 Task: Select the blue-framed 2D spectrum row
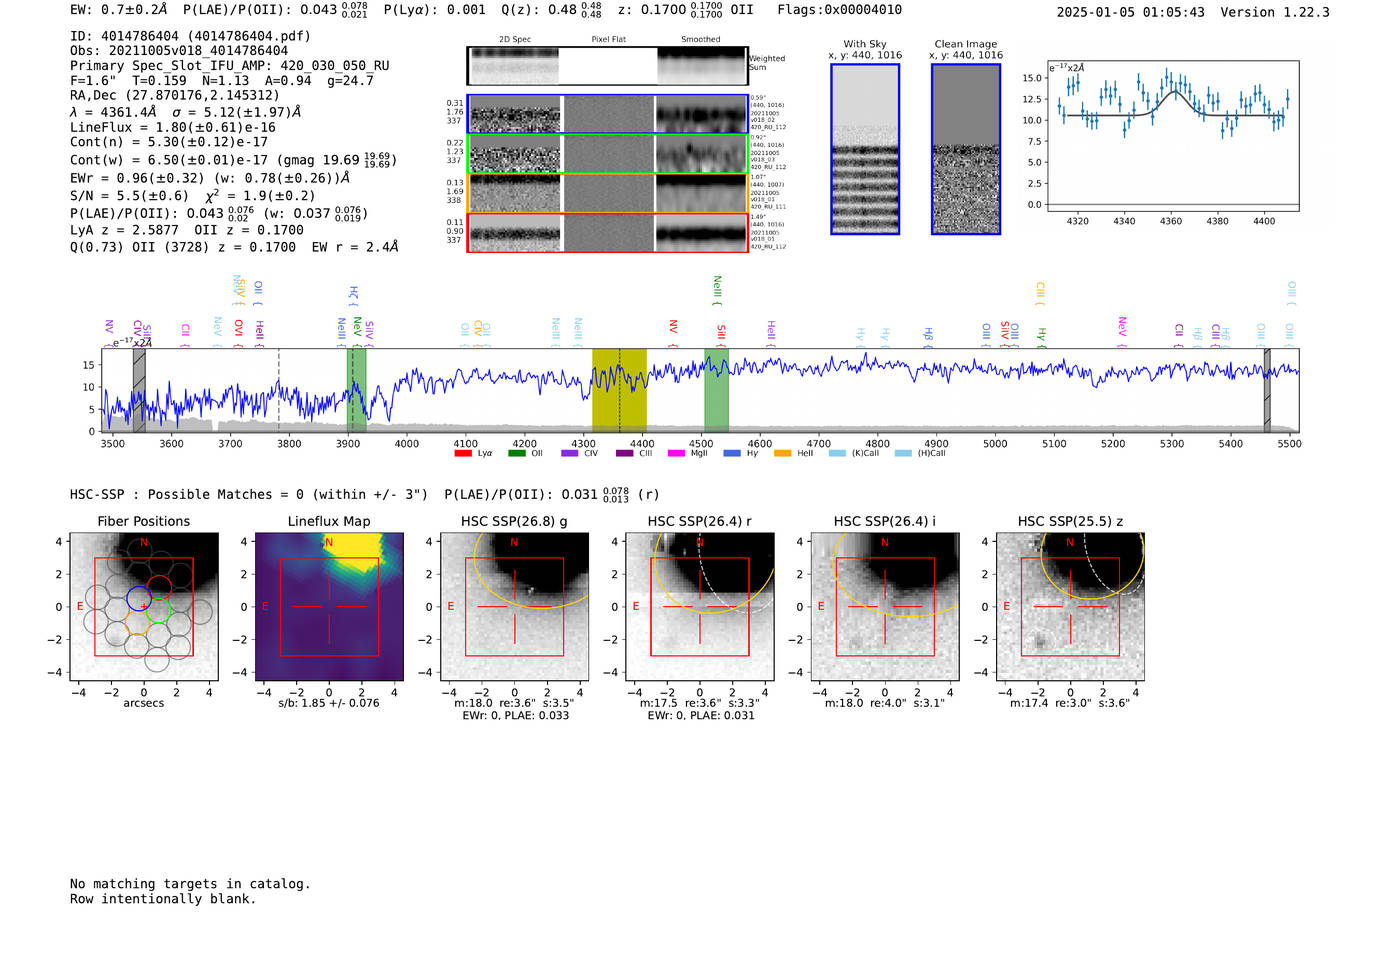pyautogui.click(x=608, y=114)
